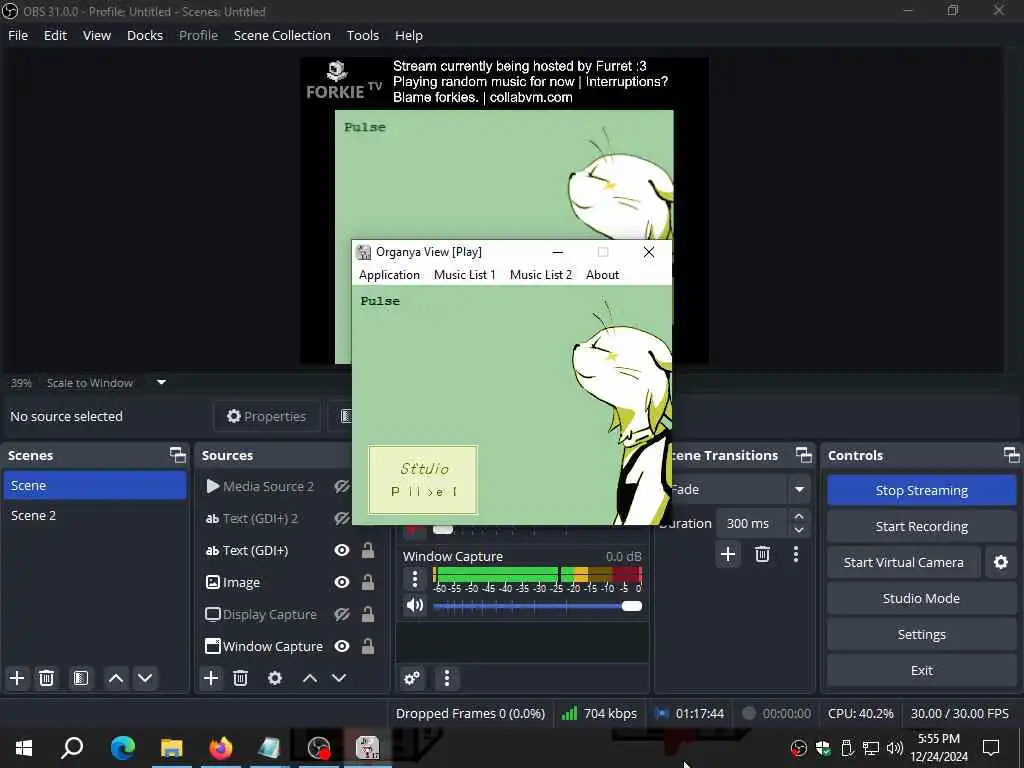
Task: Increase the transition duration with the up stepper
Action: (799, 516)
